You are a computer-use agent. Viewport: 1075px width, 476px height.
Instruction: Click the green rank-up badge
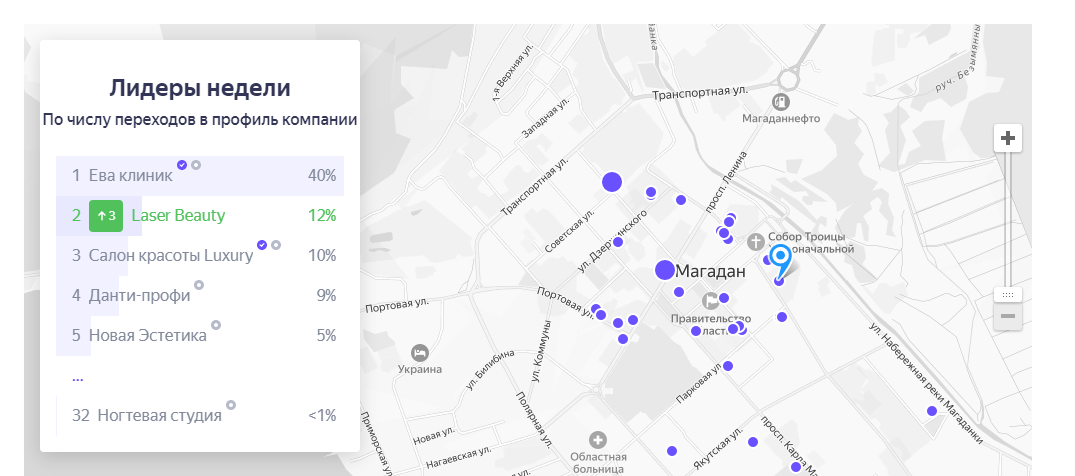coord(106,215)
